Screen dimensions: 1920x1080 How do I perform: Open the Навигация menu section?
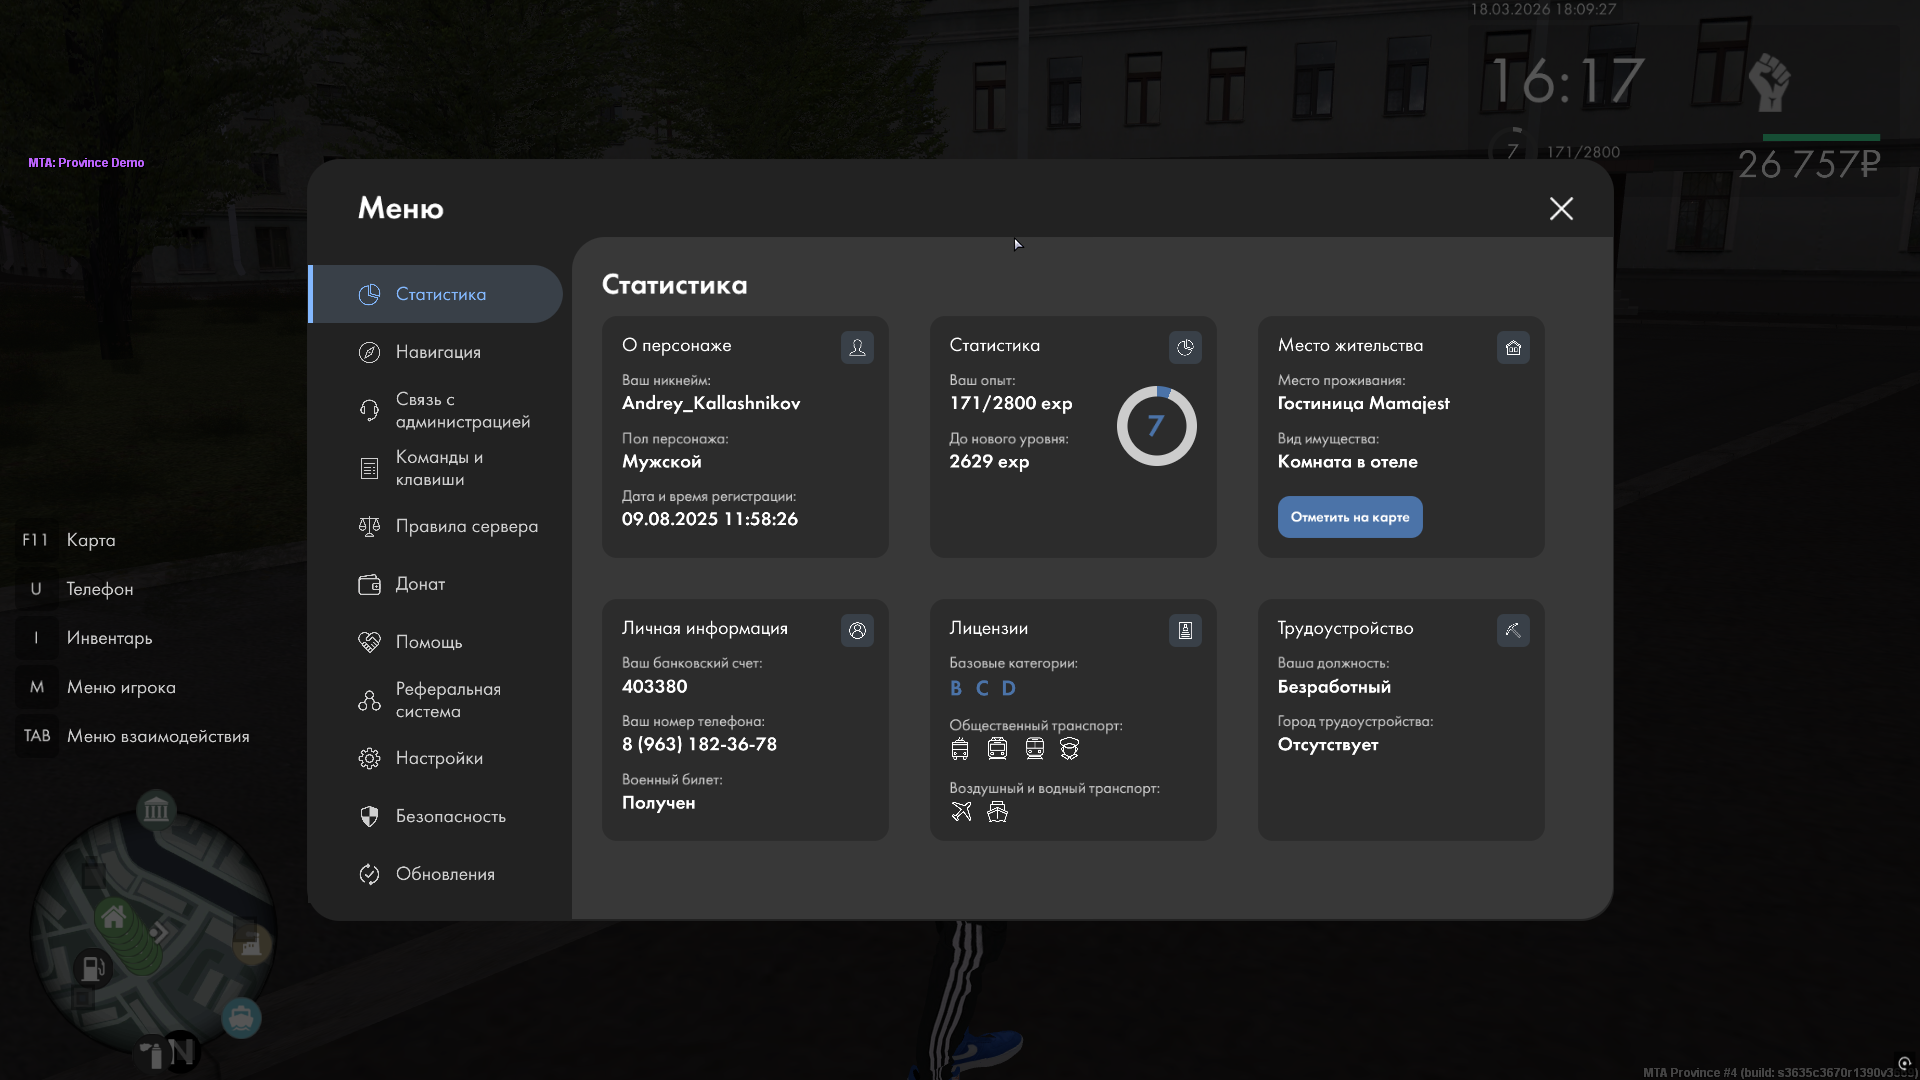(438, 352)
